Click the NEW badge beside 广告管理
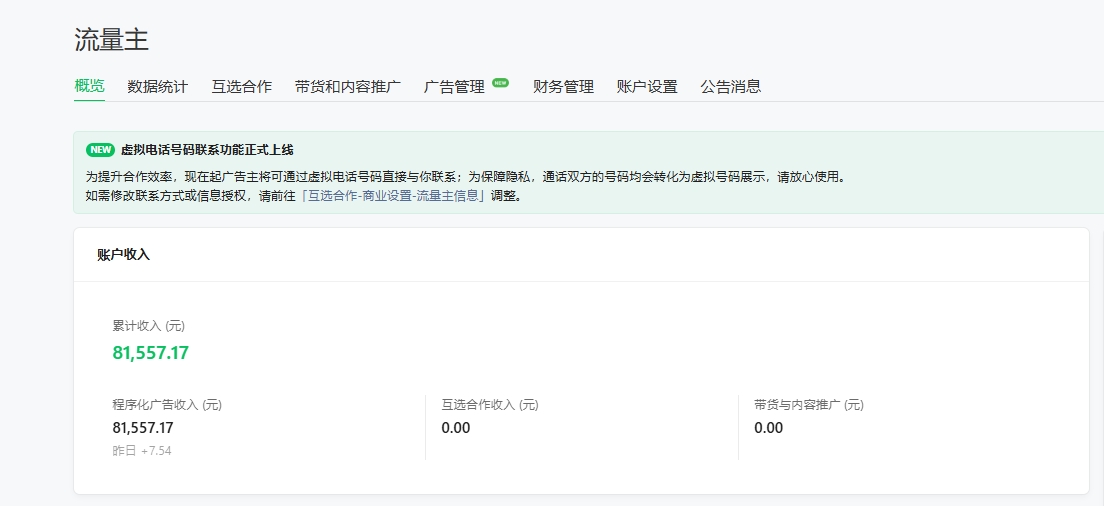Screen dimensions: 1104x506 pos(501,82)
